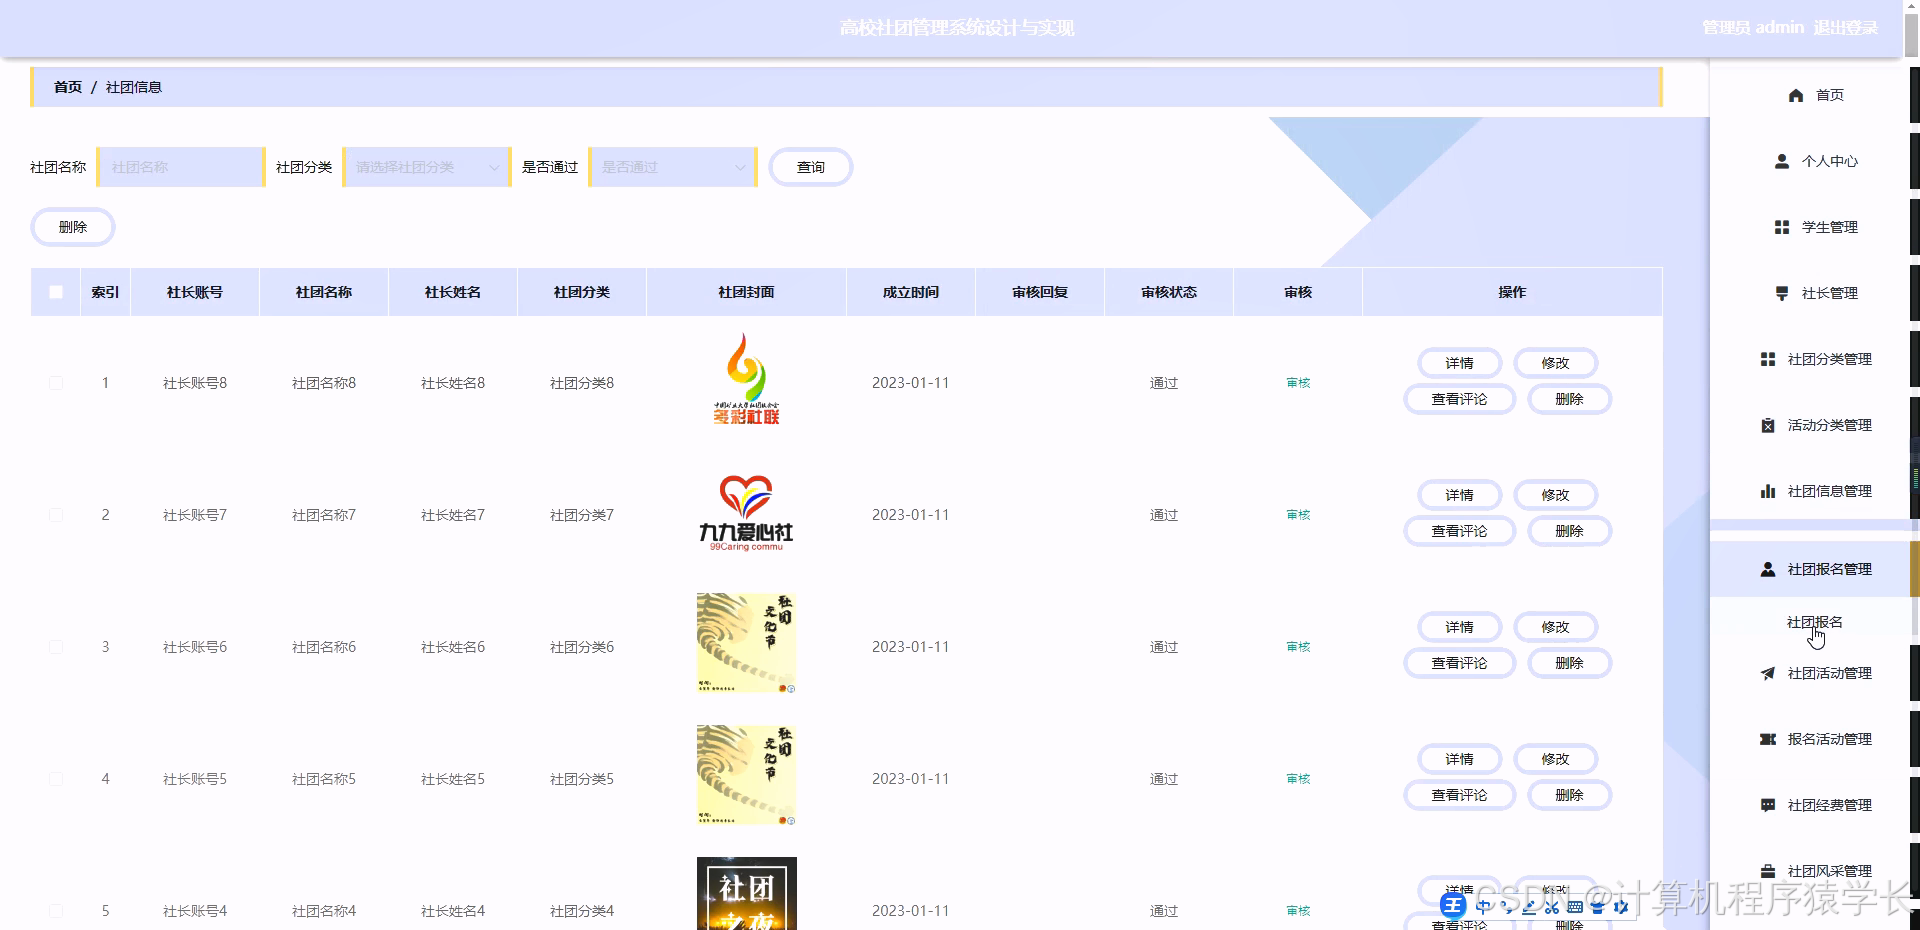Click the 社团名称8 table cell

point(324,383)
